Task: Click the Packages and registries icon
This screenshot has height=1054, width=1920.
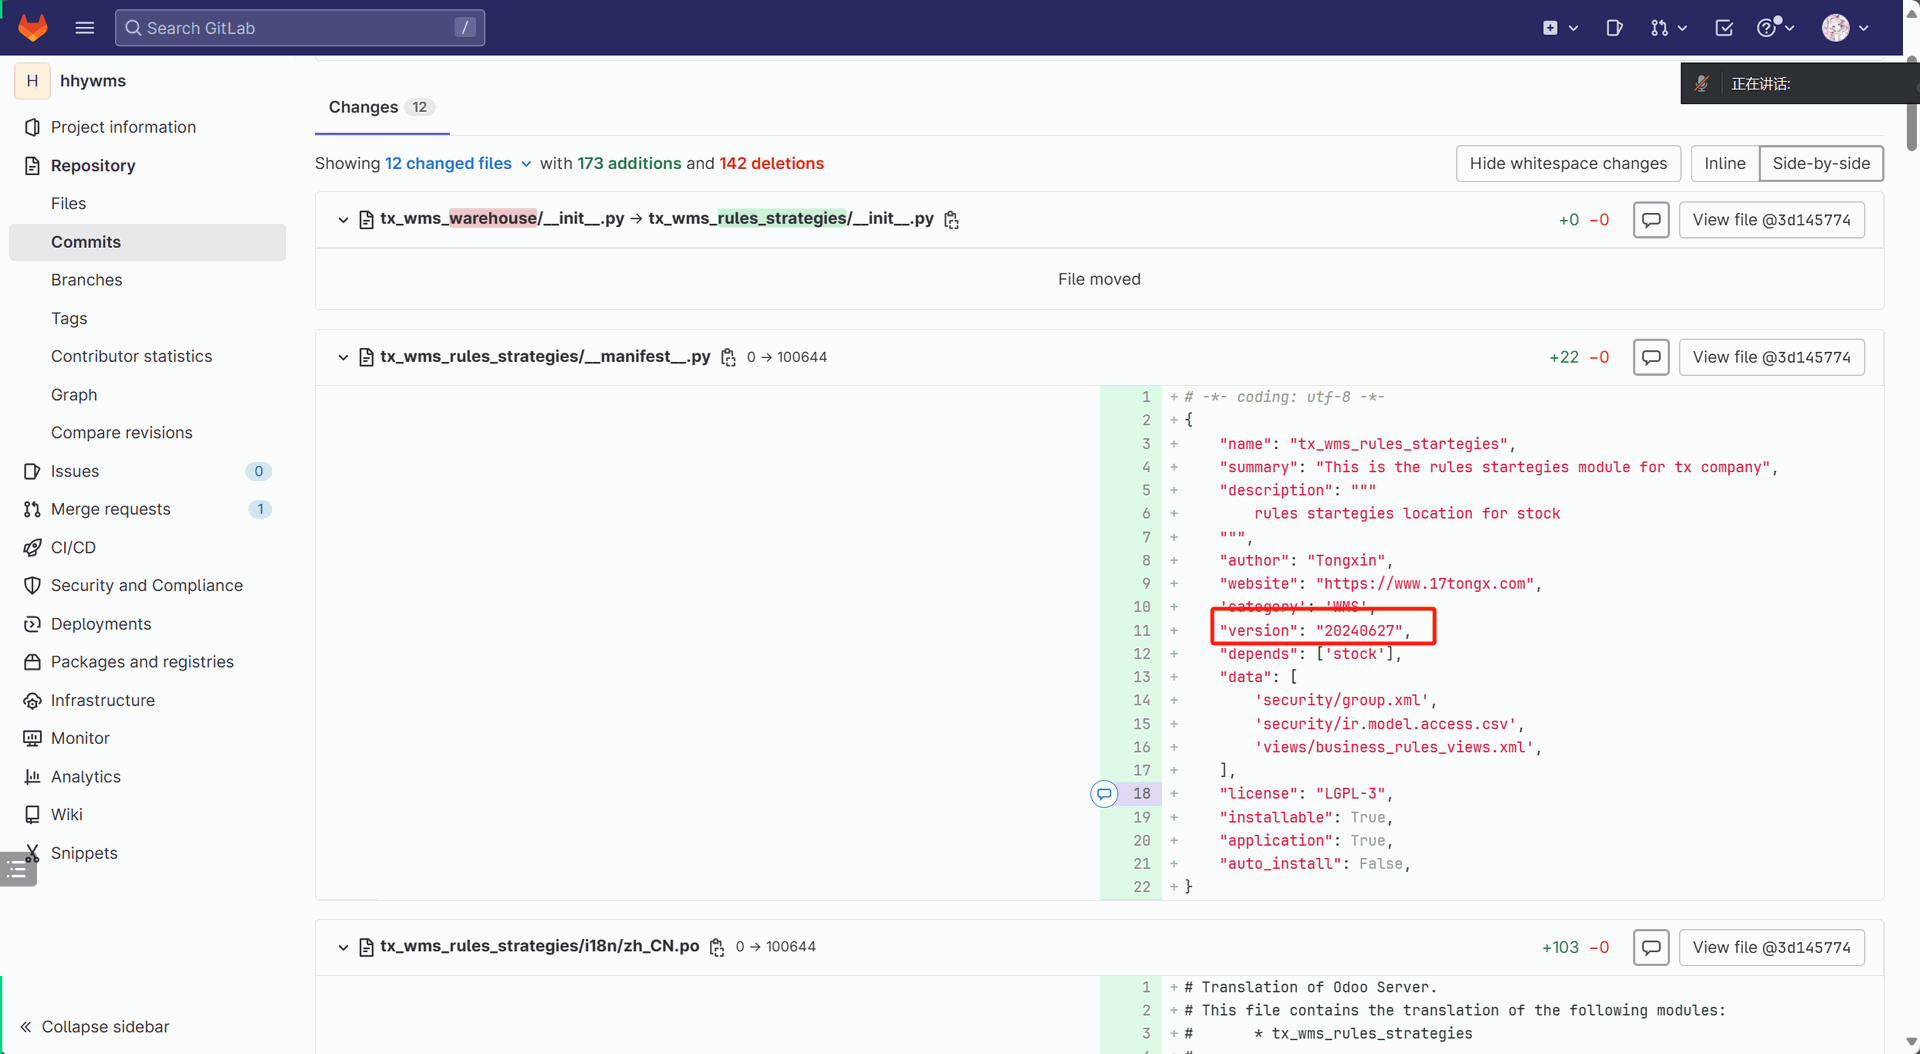Action: tap(32, 662)
